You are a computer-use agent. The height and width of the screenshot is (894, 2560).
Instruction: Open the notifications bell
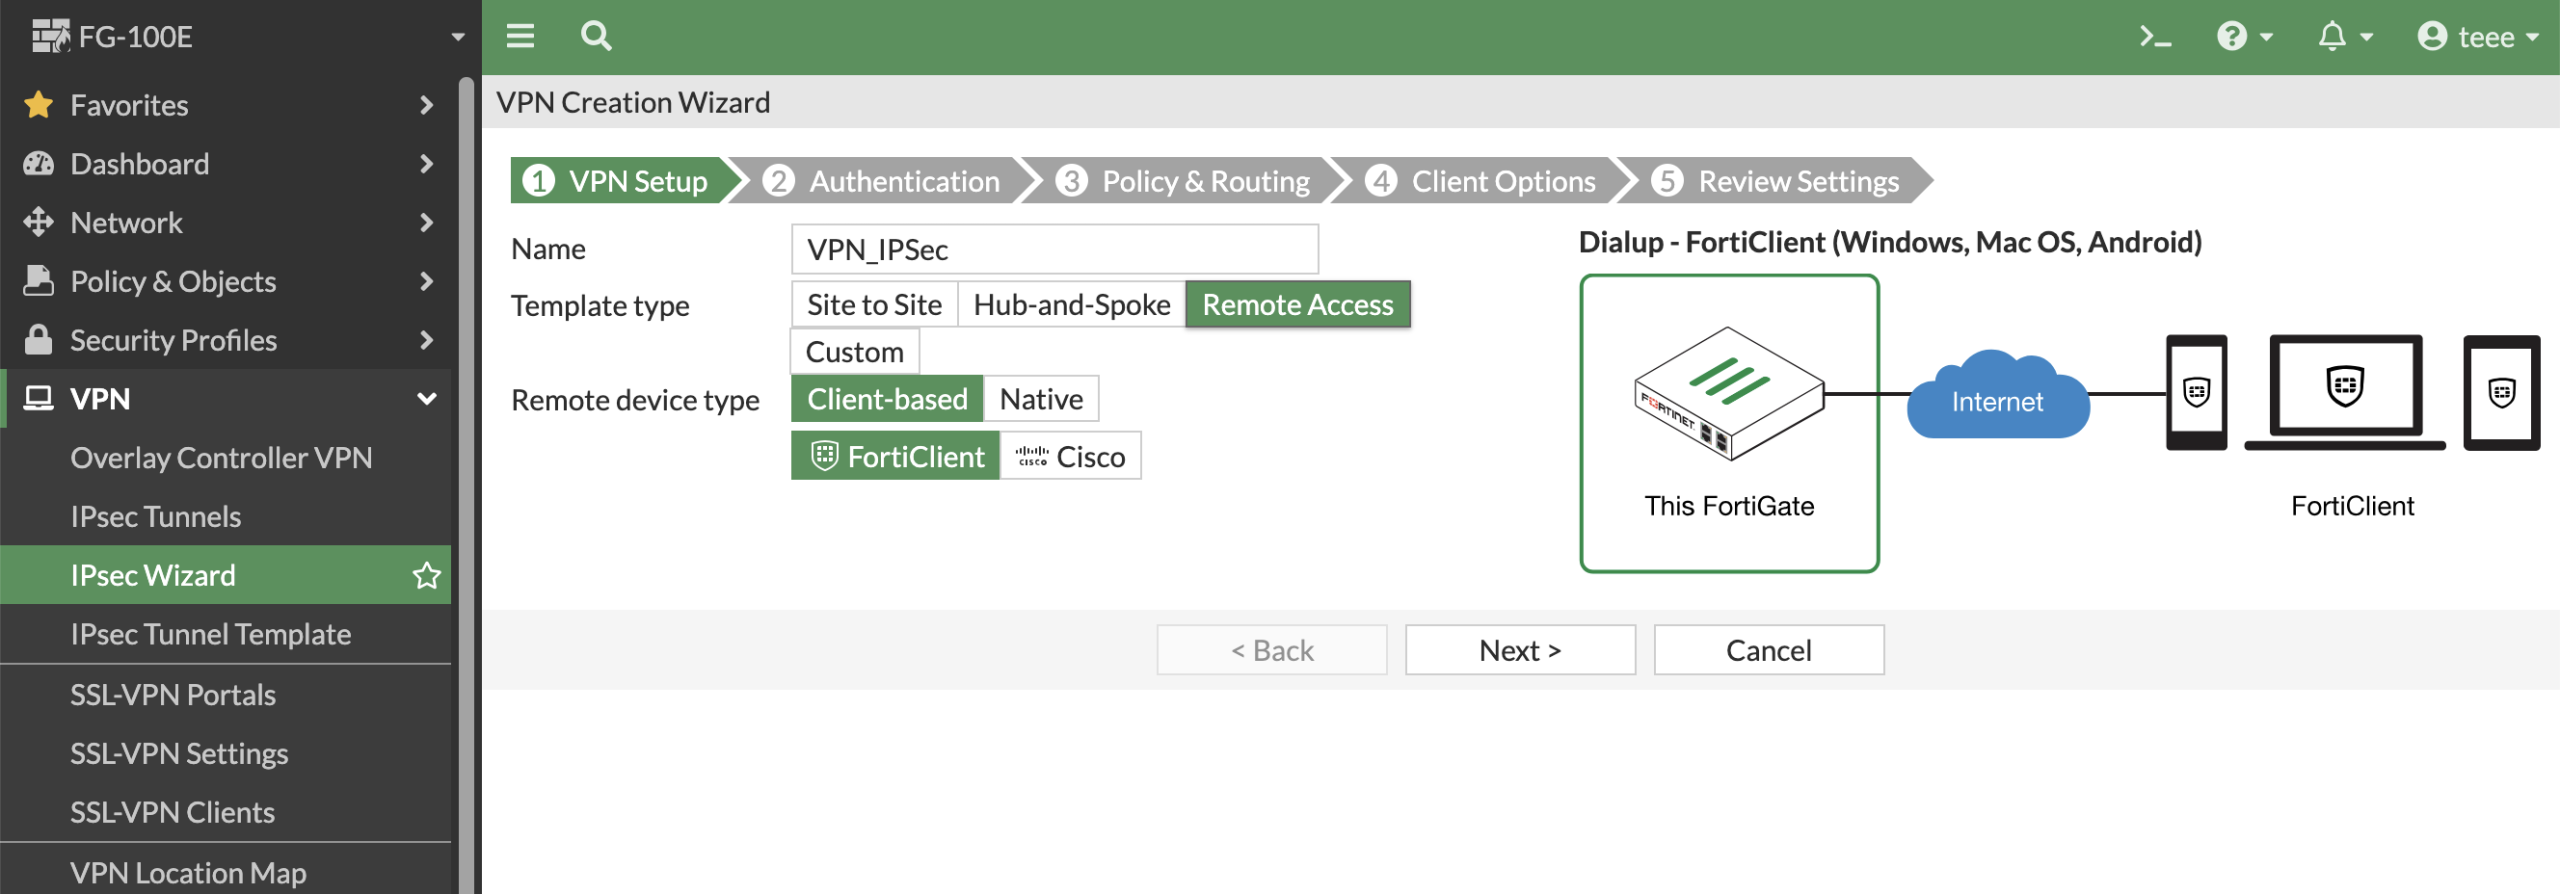tap(2332, 37)
